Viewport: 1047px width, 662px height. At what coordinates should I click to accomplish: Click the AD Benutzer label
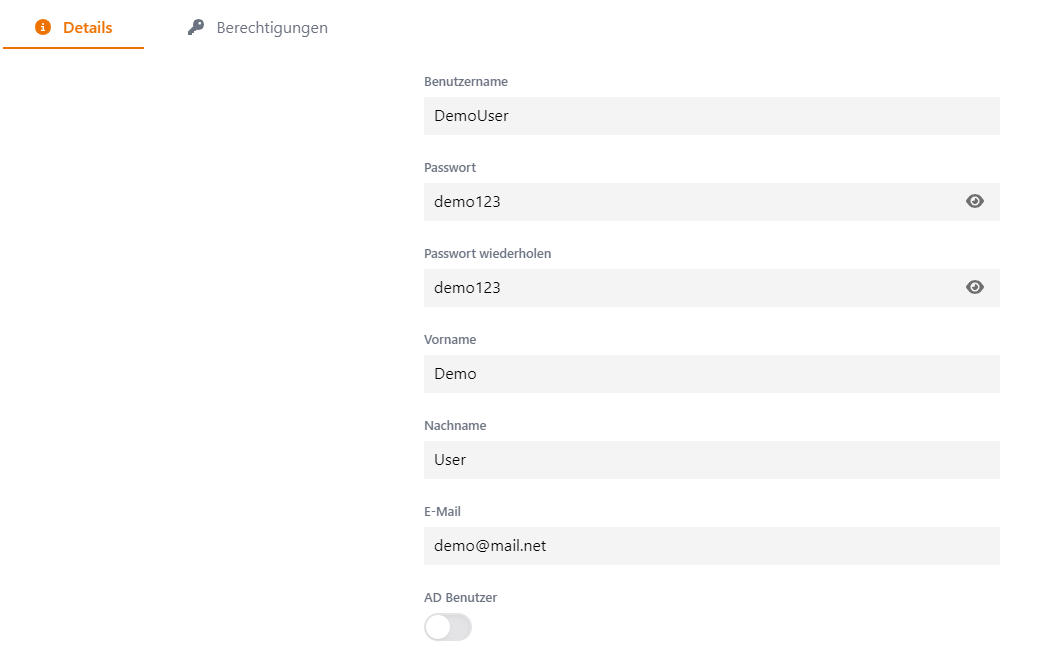[x=460, y=597]
